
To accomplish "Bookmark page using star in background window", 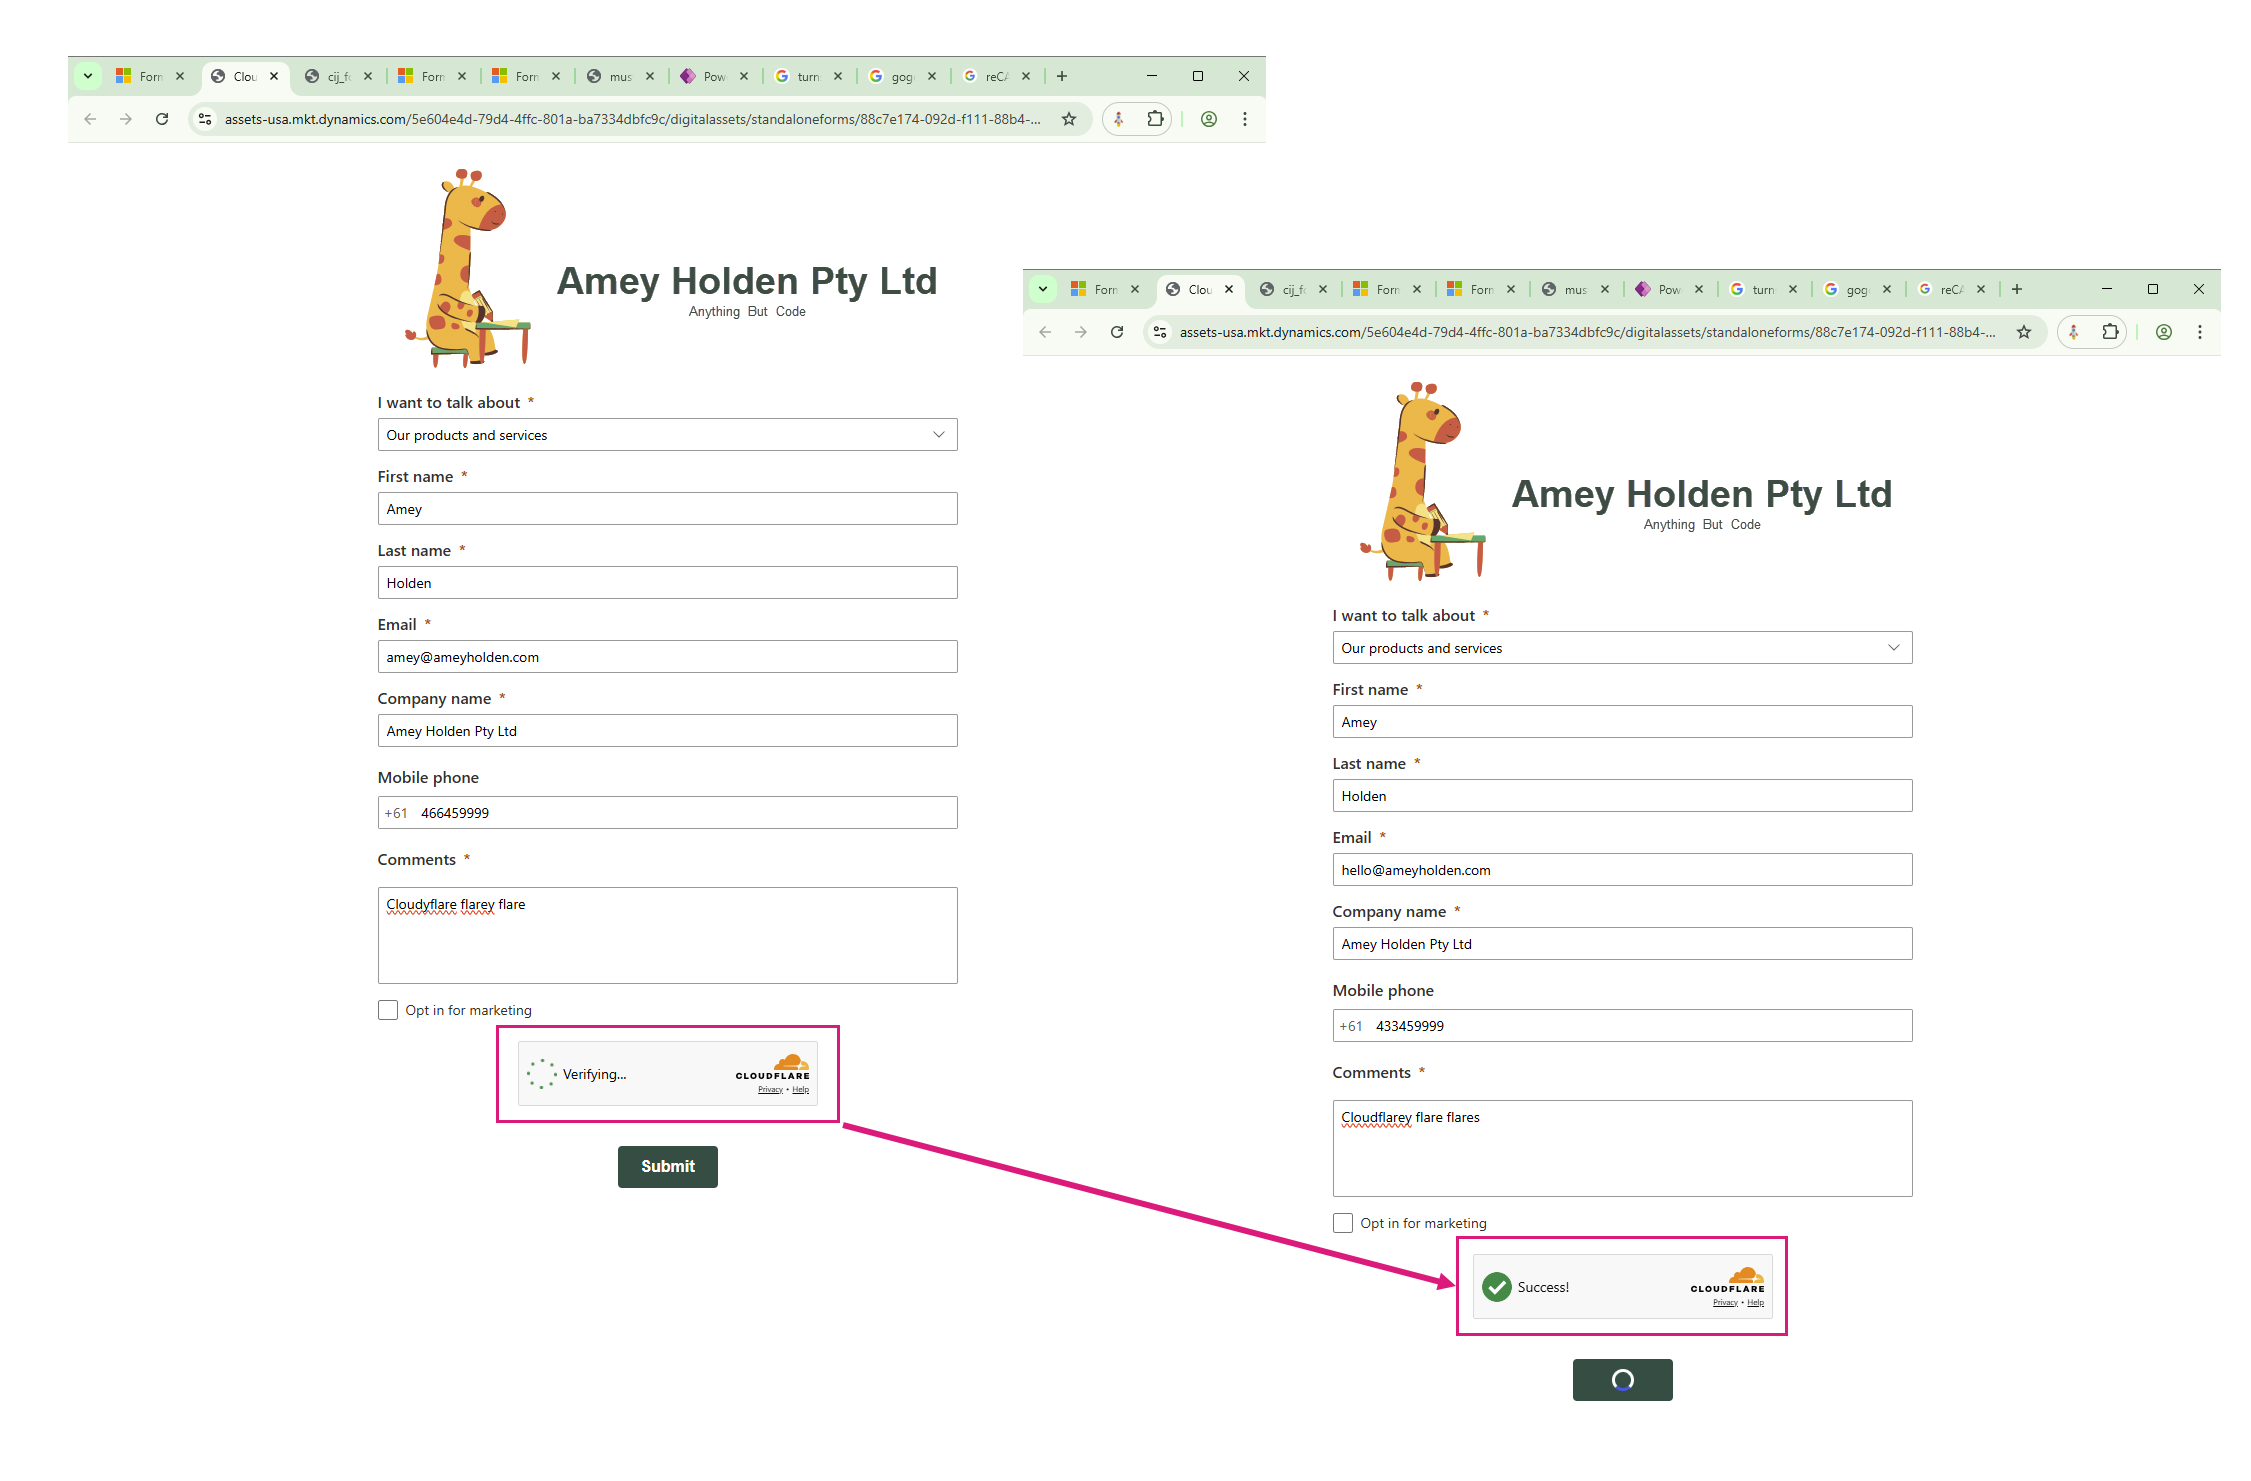I will click(1069, 119).
